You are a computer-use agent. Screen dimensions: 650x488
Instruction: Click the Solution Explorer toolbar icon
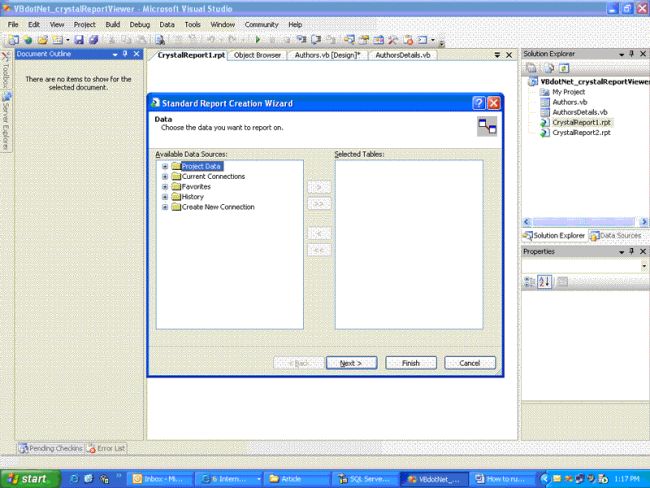click(x=349, y=40)
